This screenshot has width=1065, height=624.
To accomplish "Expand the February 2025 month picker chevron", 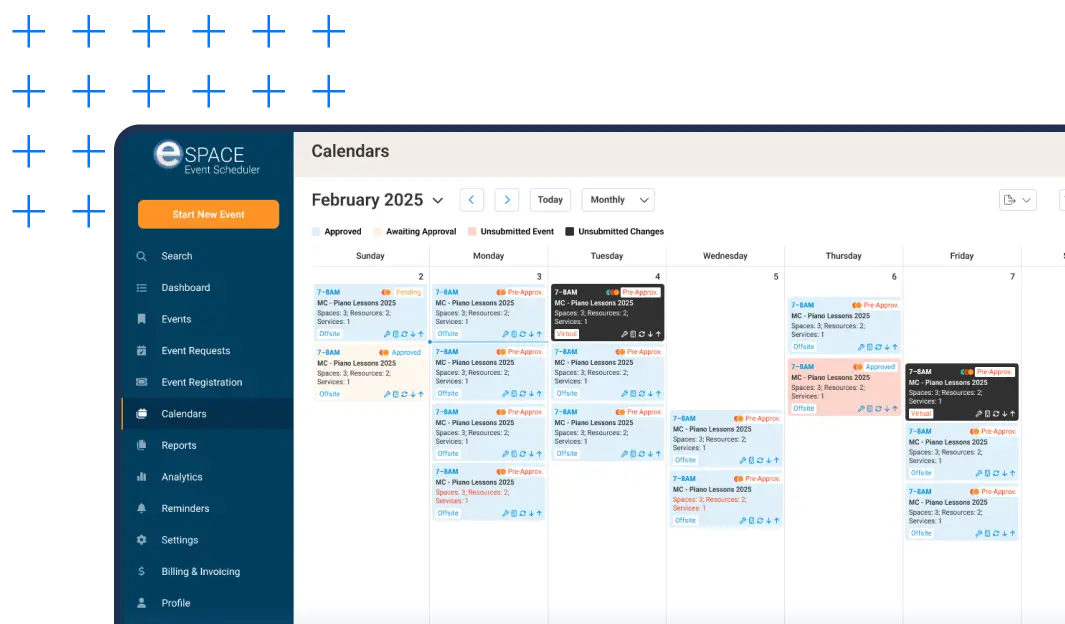I will (x=437, y=201).
